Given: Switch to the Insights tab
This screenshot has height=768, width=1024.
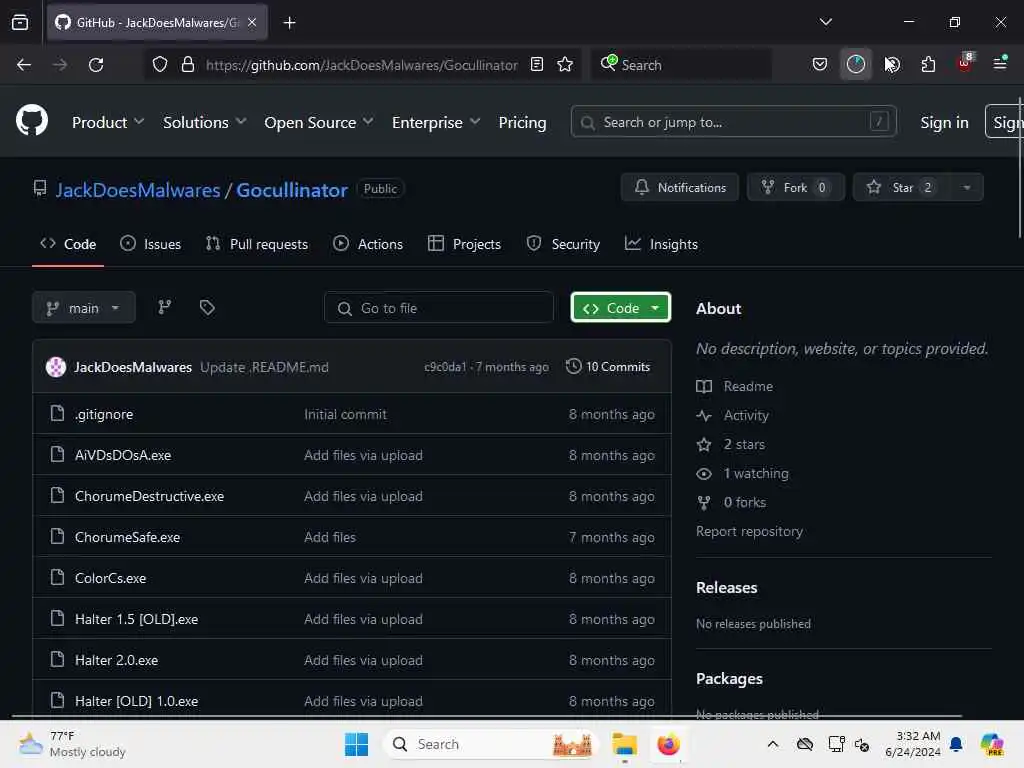Looking at the screenshot, I should (x=661, y=244).
